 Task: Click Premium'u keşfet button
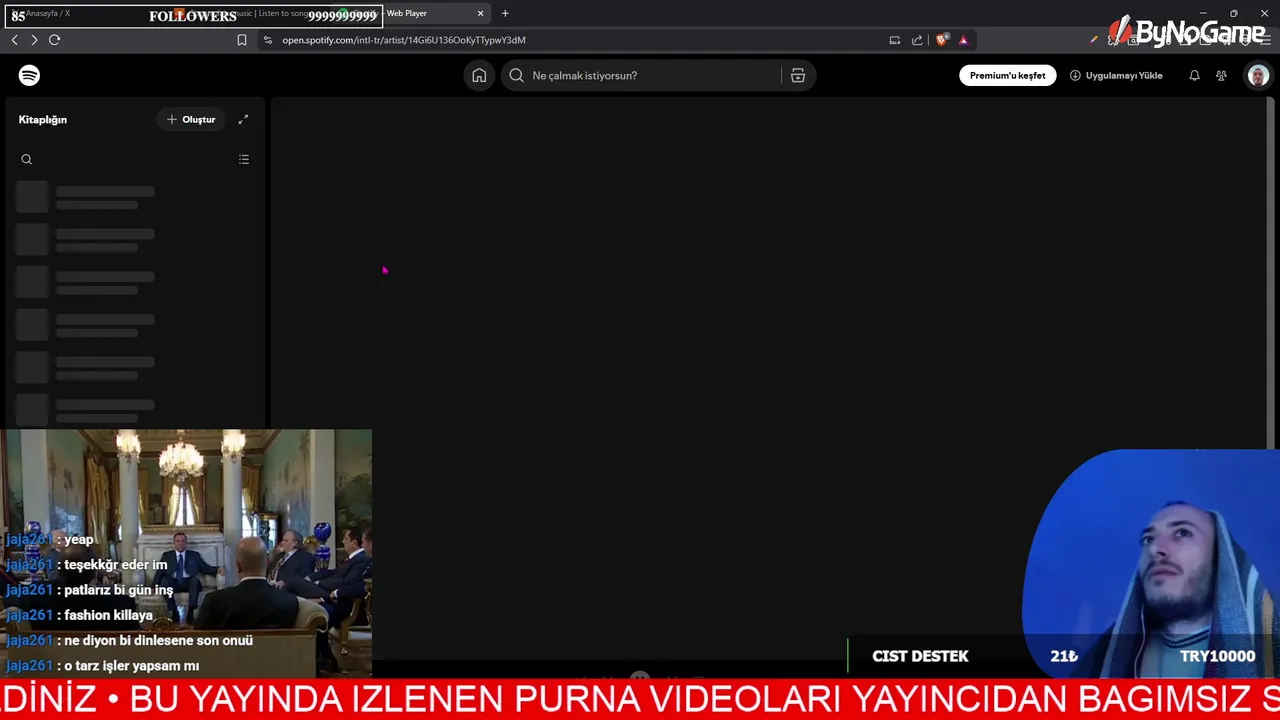[1007, 75]
